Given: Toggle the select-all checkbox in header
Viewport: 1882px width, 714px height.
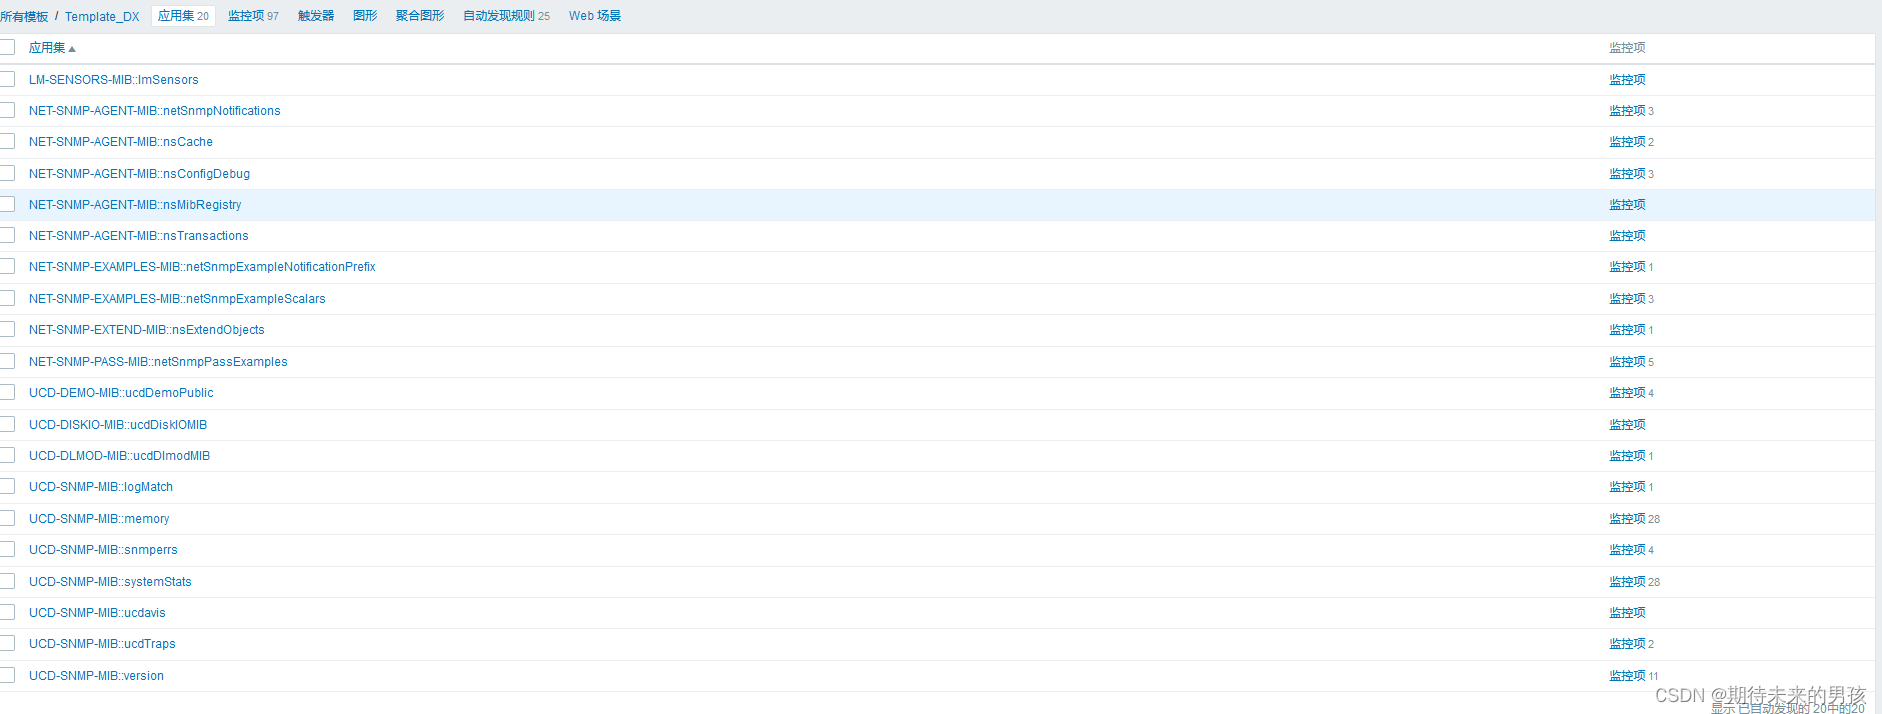Looking at the screenshot, I should tap(7, 47).
